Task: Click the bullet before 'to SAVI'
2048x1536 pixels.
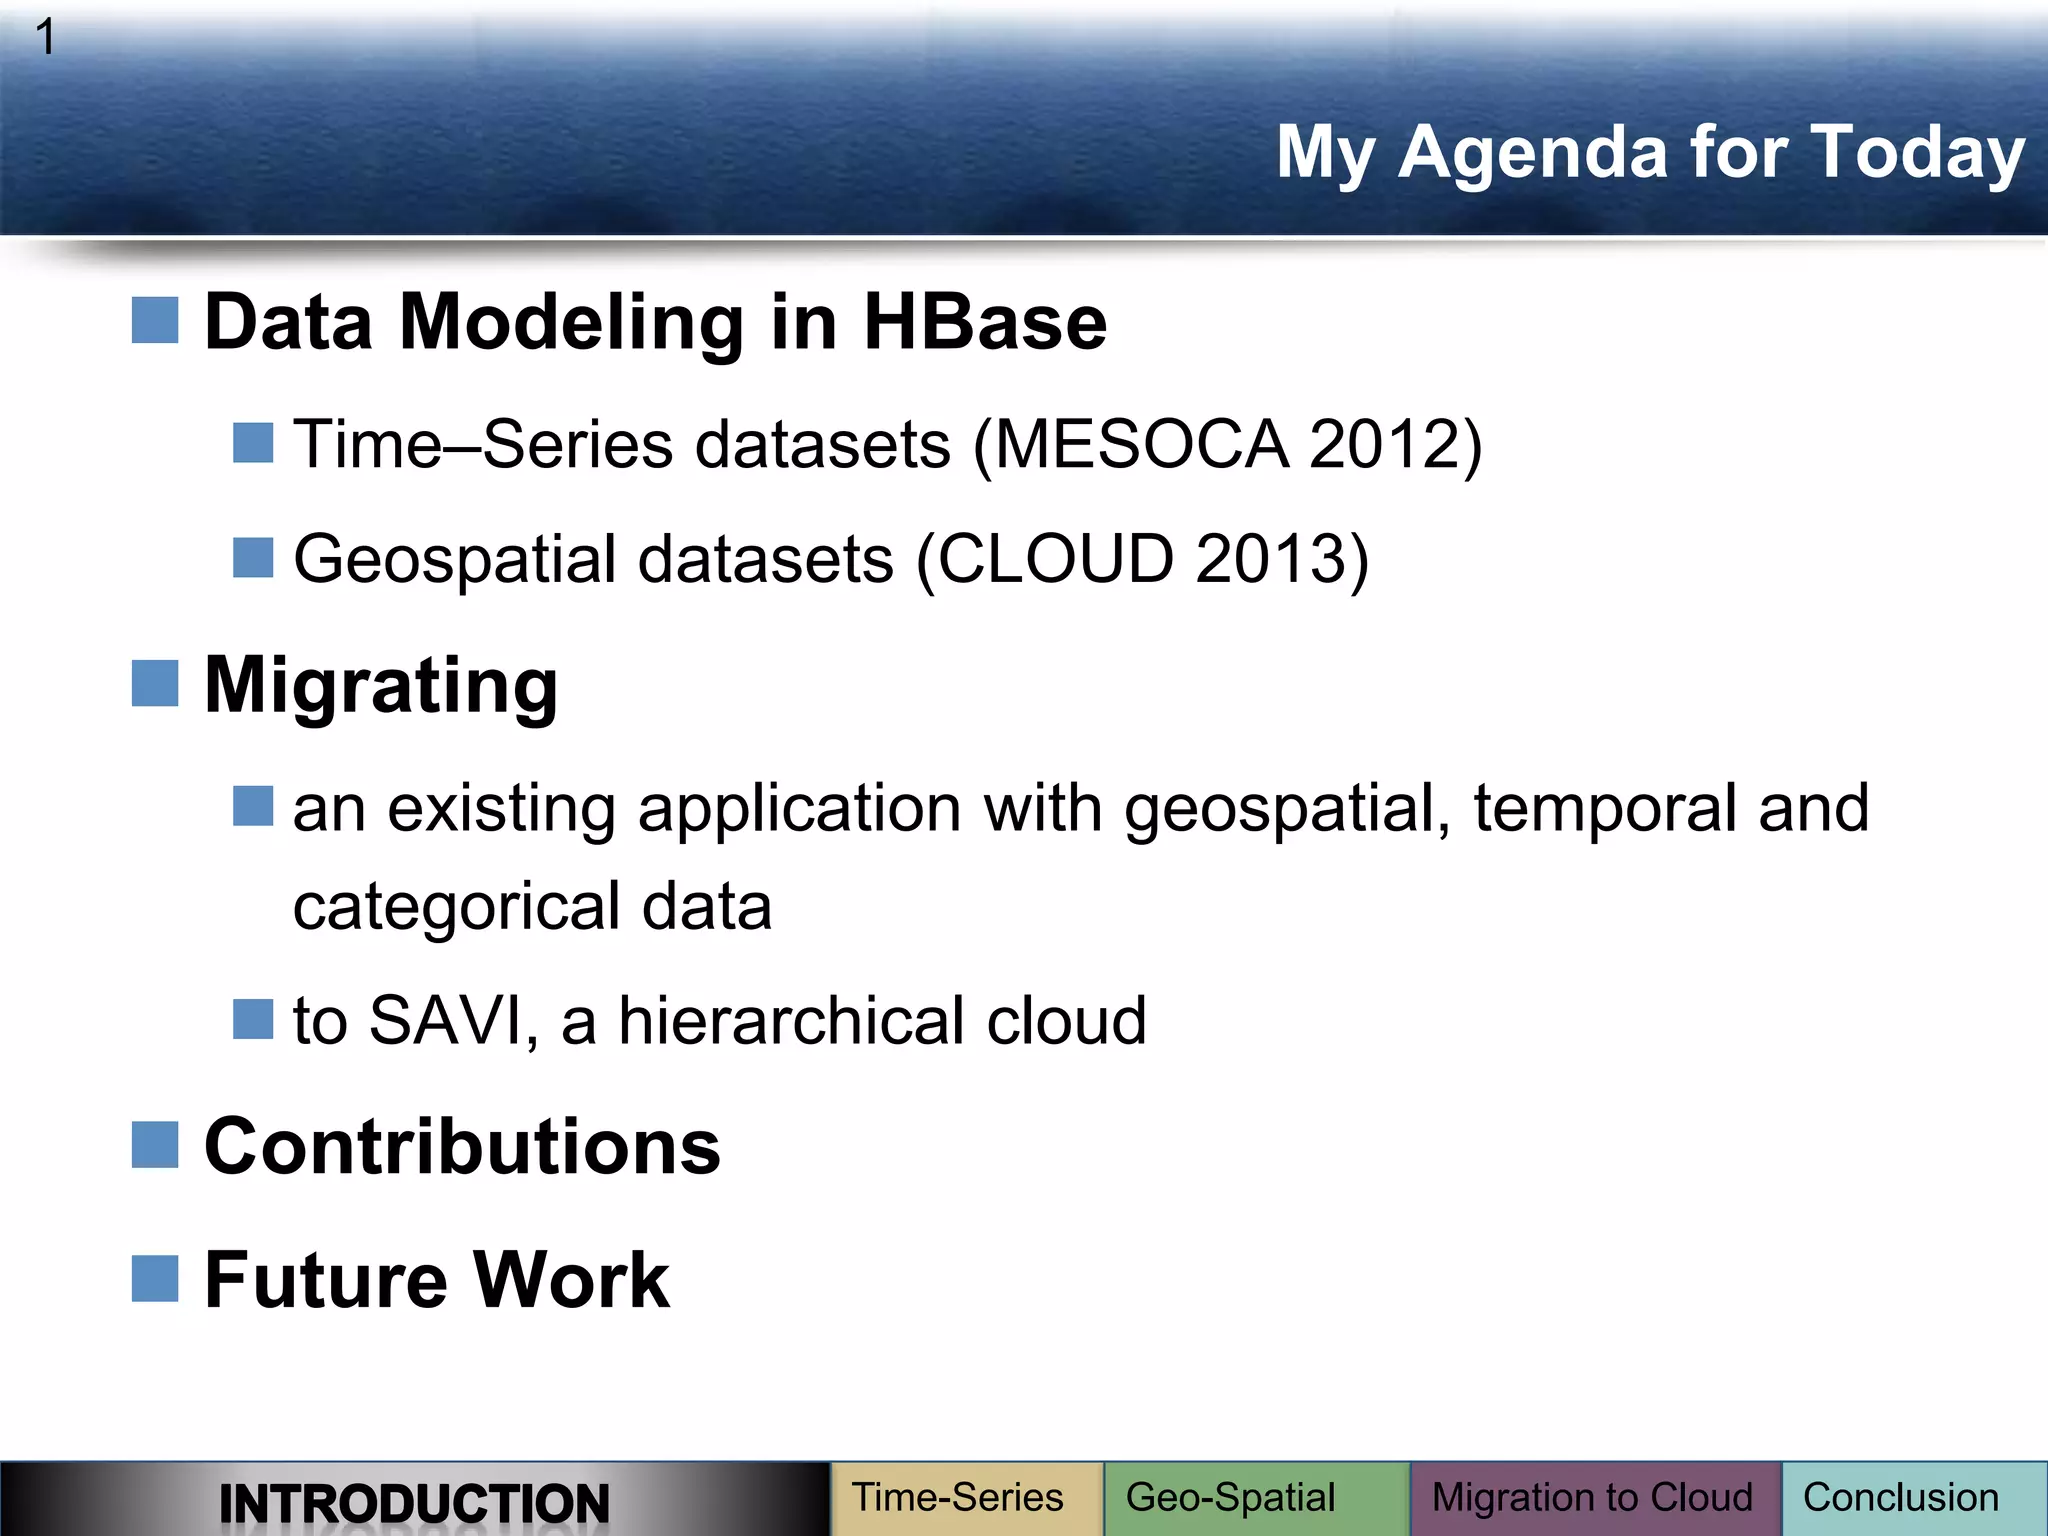Action: (253, 1020)
